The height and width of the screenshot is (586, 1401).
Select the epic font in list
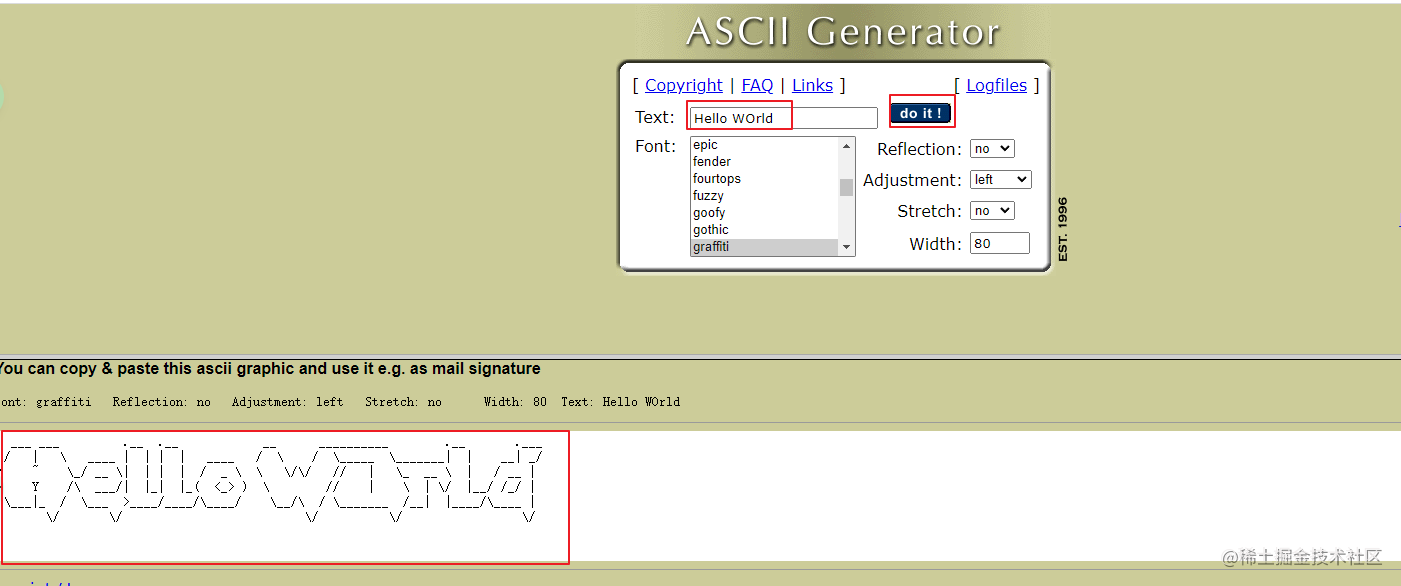[765, 145]
